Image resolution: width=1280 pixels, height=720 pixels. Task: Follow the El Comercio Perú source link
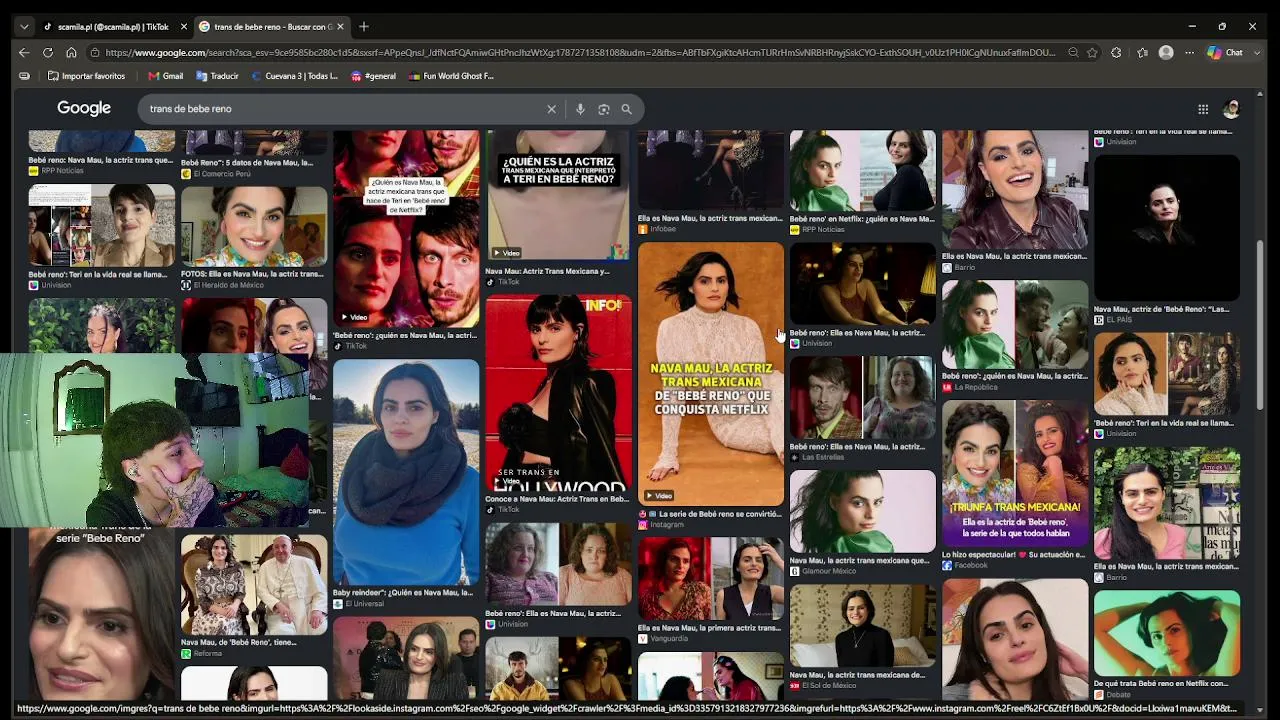(222, 174)
